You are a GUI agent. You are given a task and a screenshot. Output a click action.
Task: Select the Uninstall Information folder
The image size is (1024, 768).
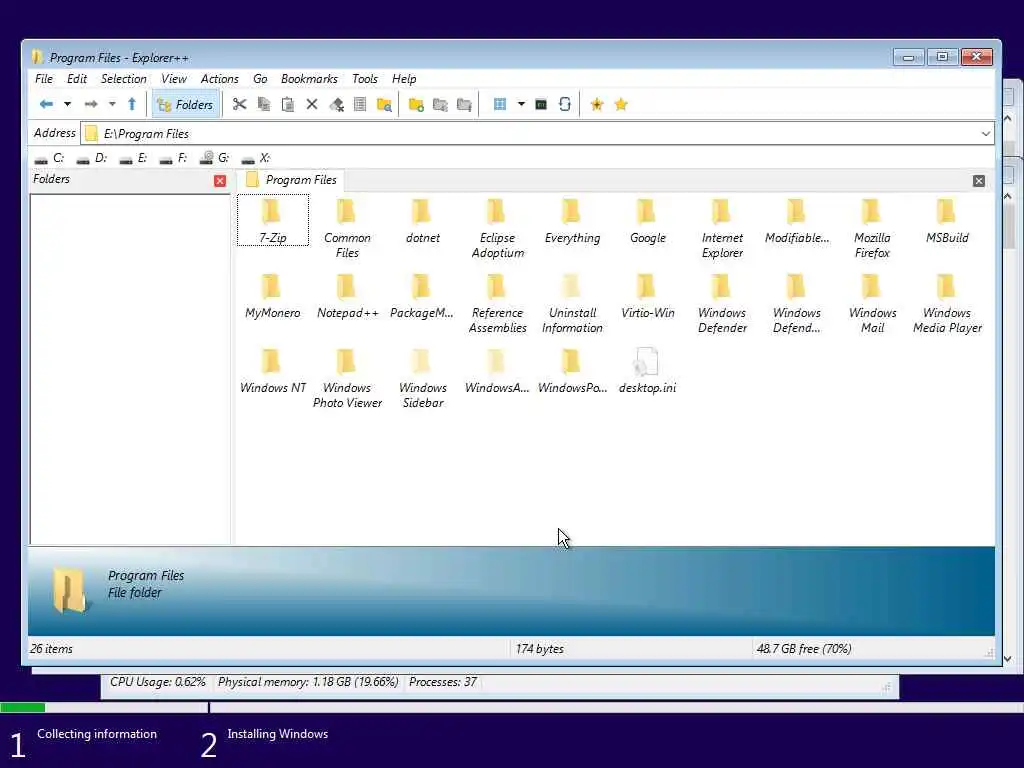(572, 304)
